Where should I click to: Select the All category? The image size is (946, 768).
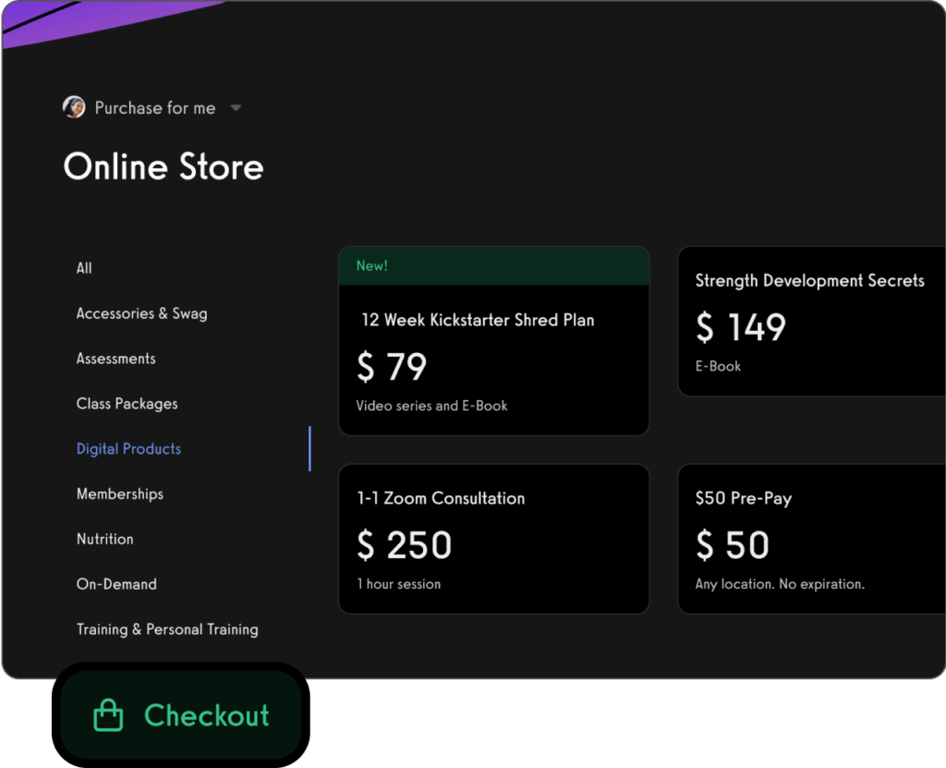tap(84, 268)
